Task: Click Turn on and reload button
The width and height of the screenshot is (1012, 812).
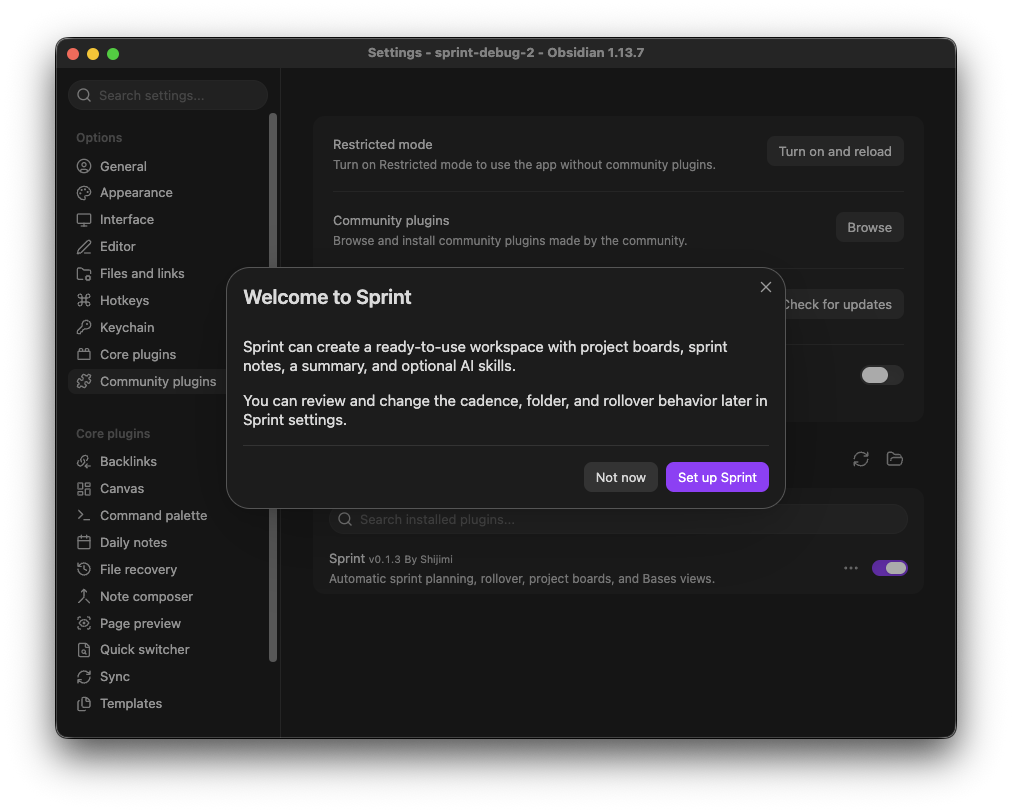Action: (835, 151)
